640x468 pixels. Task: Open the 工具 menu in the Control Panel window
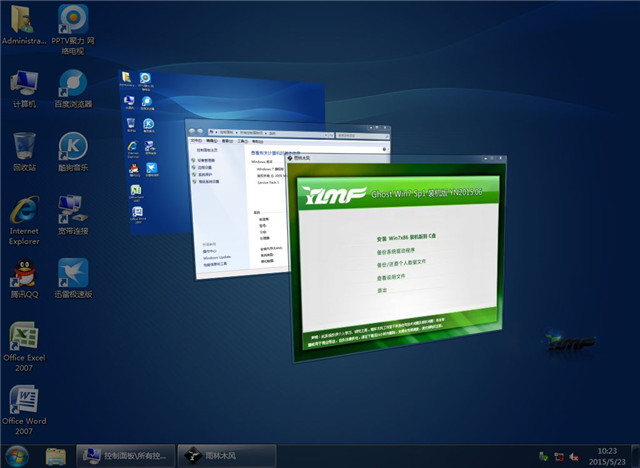(242, 141)
